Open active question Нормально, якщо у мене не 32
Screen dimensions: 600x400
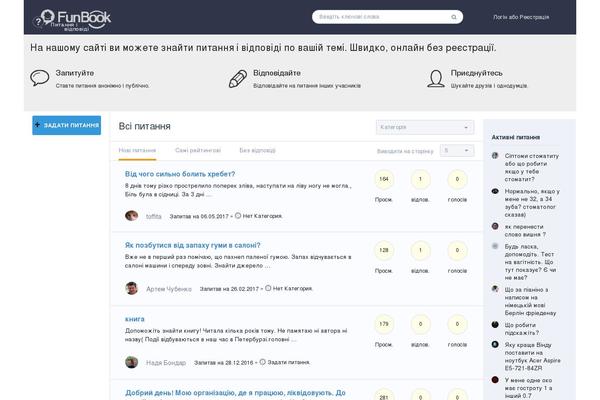(532, 203)
